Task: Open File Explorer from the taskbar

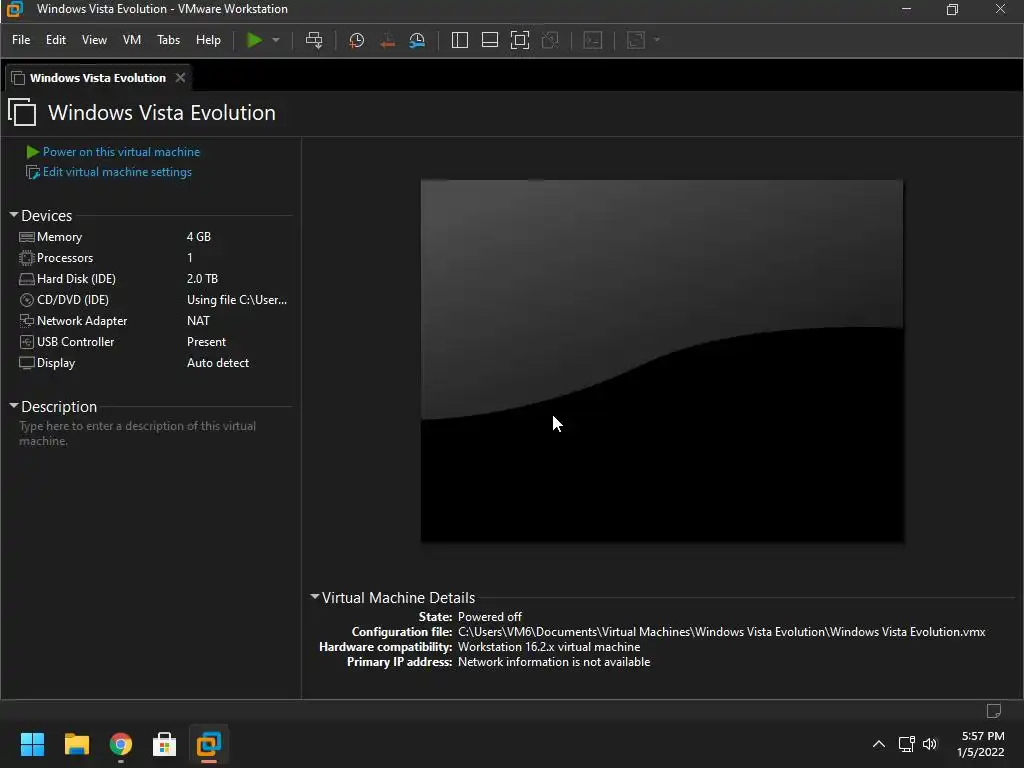Action: click(x=76, y=744)
